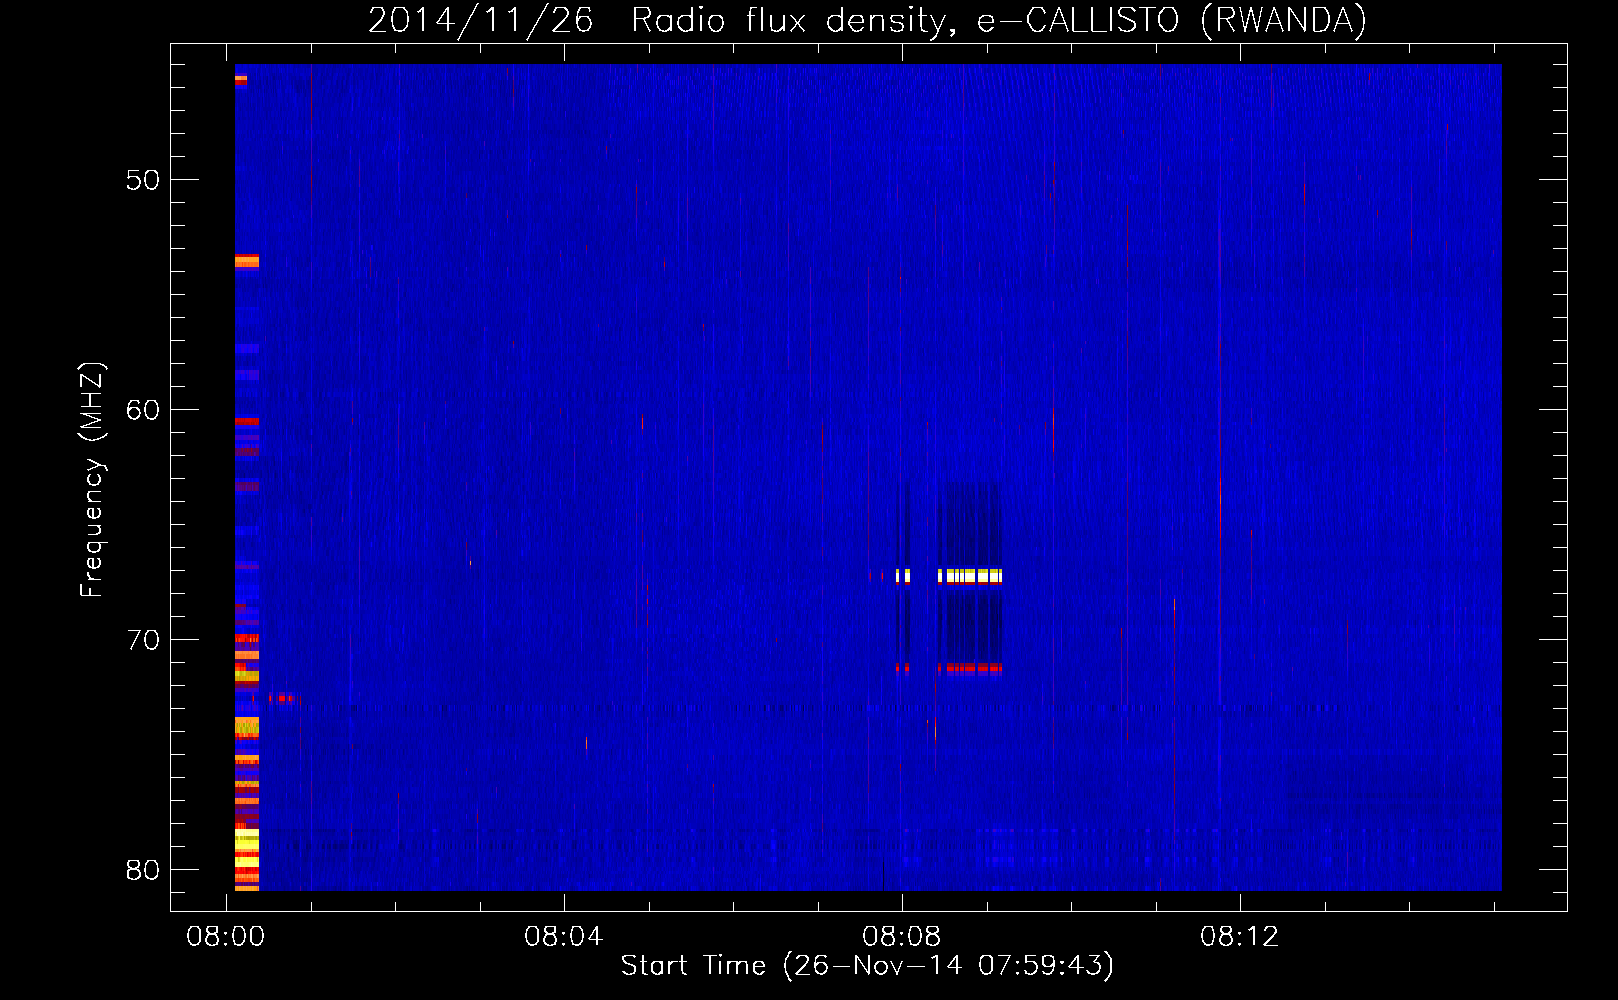Click the 'Start Time (26-Nov-14 07:59:43)' label

click(x=867, y=966)
